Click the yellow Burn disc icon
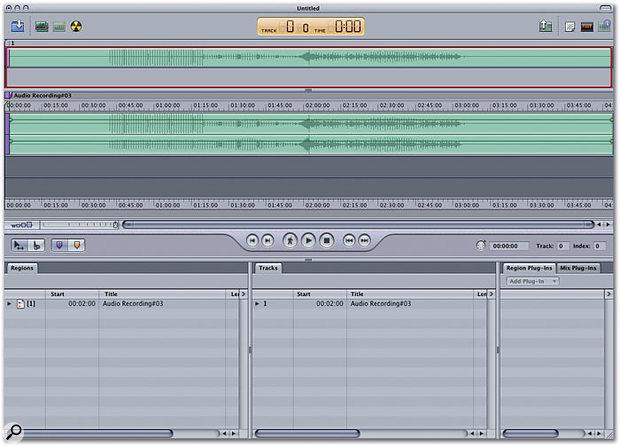The width and height of the screenshot is (620, 446). click(76, 26)
